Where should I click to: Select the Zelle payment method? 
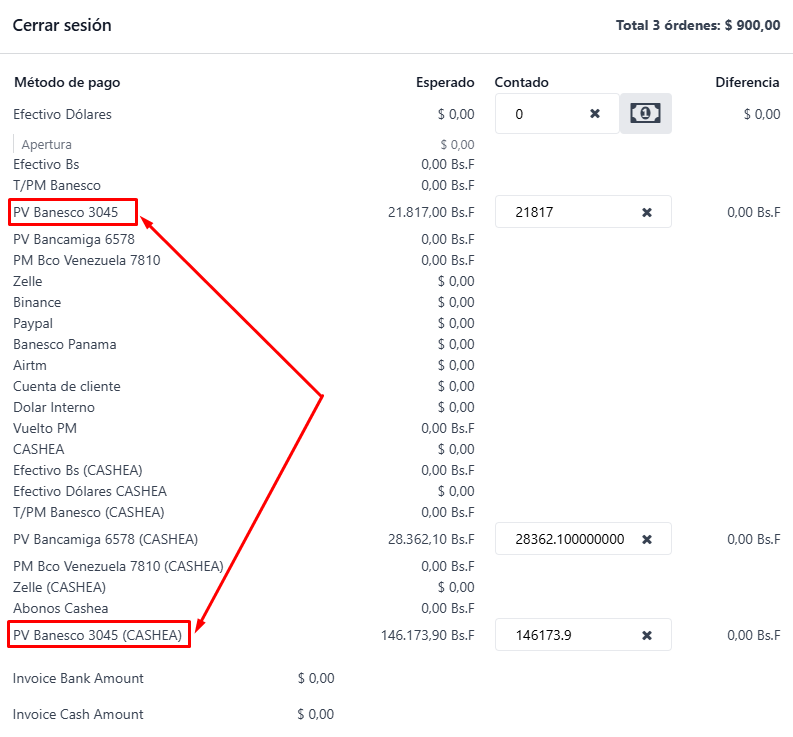tap(28, 281)
